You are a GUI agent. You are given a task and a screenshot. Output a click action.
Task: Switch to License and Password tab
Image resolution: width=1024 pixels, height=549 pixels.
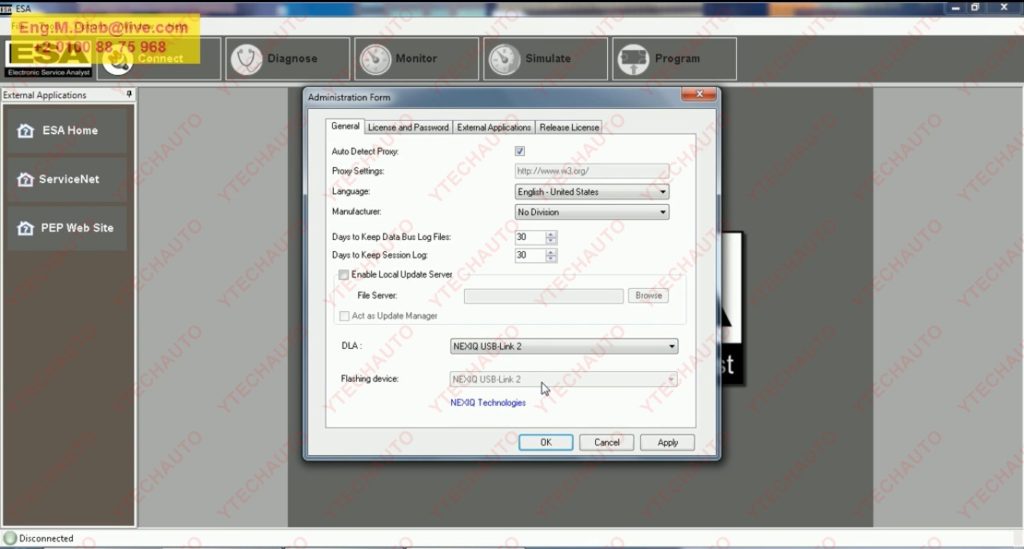point(408,128)
